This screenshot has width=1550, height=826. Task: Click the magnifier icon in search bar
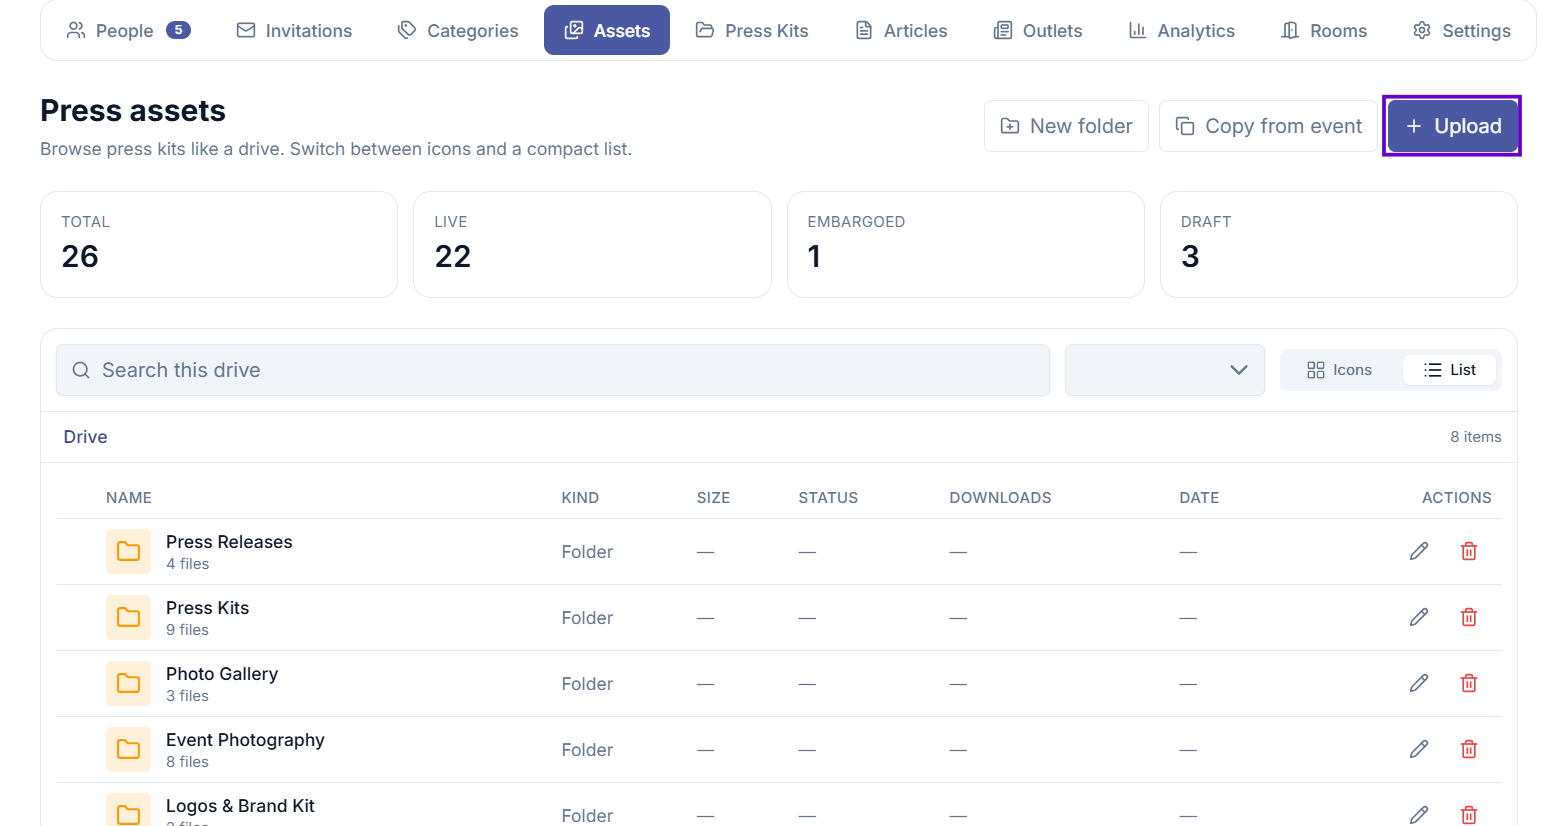coord(81,370)
